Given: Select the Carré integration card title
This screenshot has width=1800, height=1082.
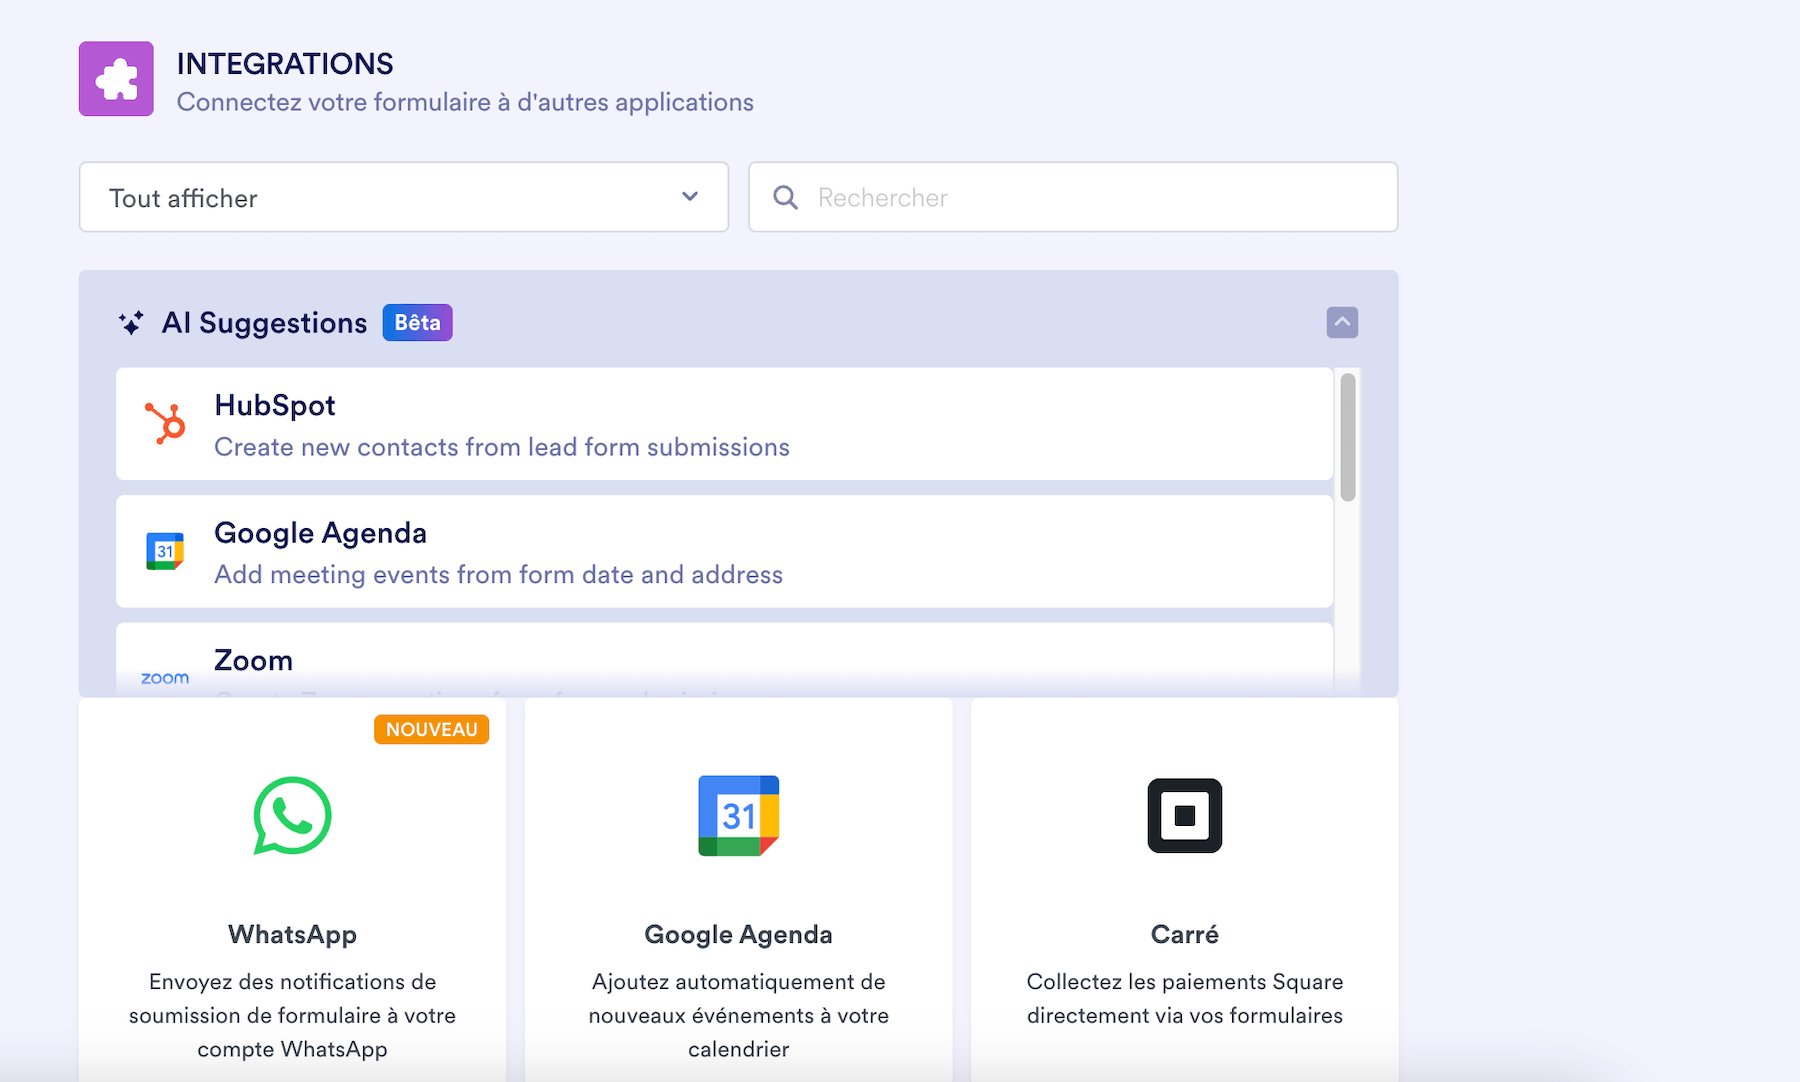Looking at the screenshot, I should (x=1184, y=934).
